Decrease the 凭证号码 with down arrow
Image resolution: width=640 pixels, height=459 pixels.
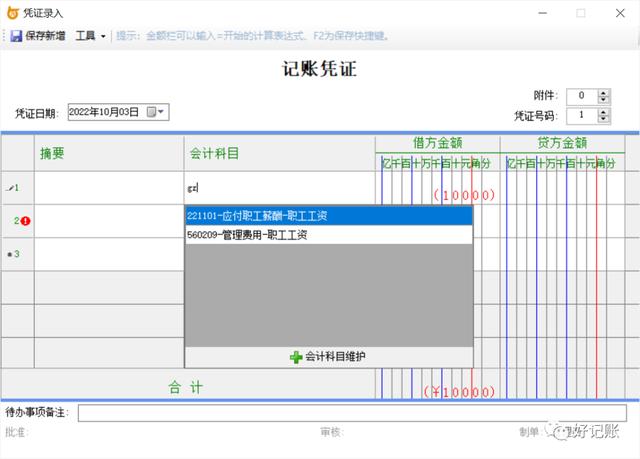point(603,119)
